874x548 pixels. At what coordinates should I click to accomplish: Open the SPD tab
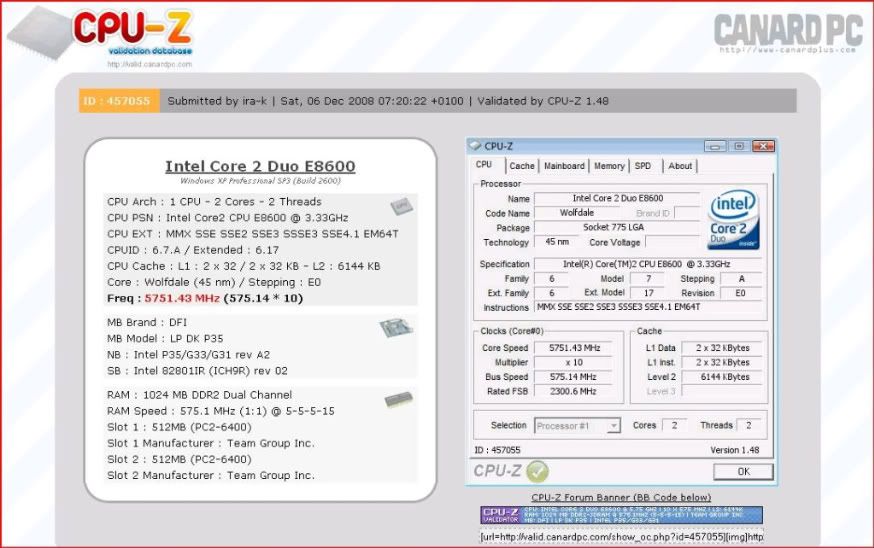pyautogui.click(x=643, y=166)
